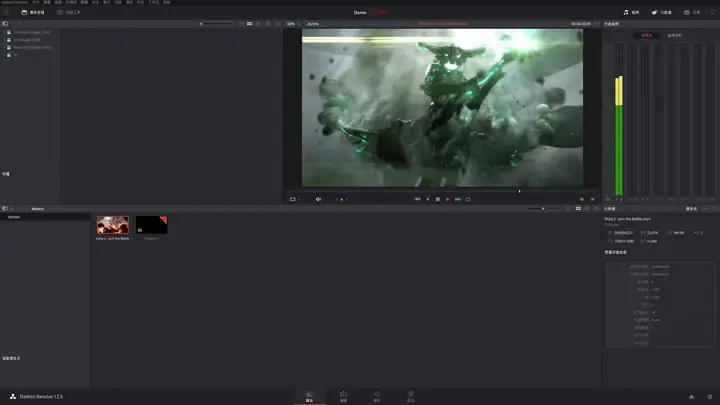
Task: Click the jog wheel control under the viewer
Action: pyautogui.click(x=342, y=199)
